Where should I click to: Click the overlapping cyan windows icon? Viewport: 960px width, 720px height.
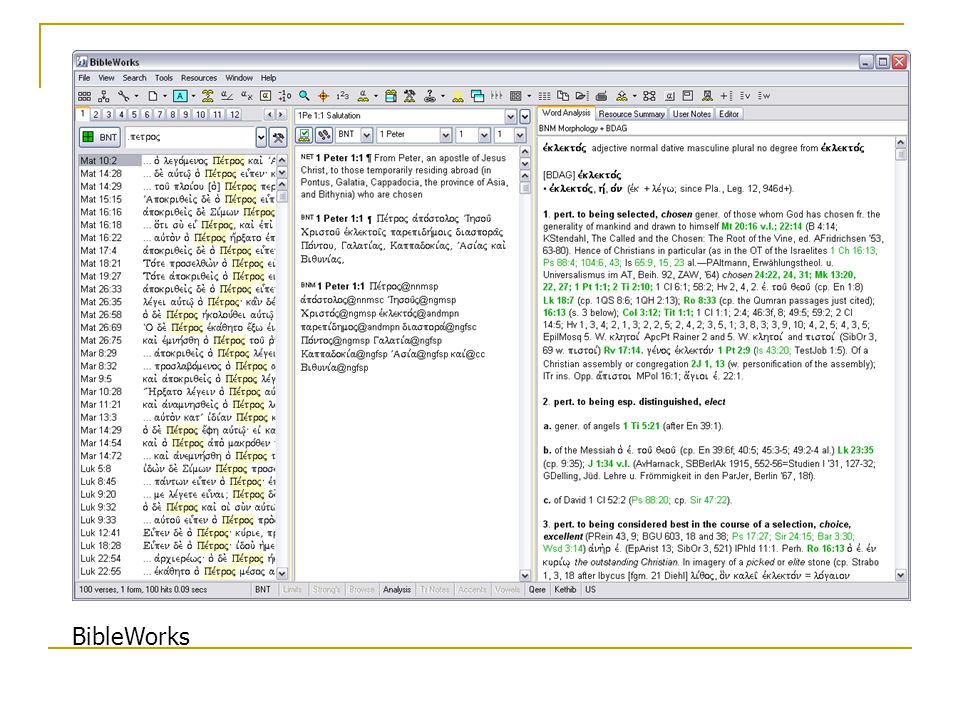(x=478, y=96)
